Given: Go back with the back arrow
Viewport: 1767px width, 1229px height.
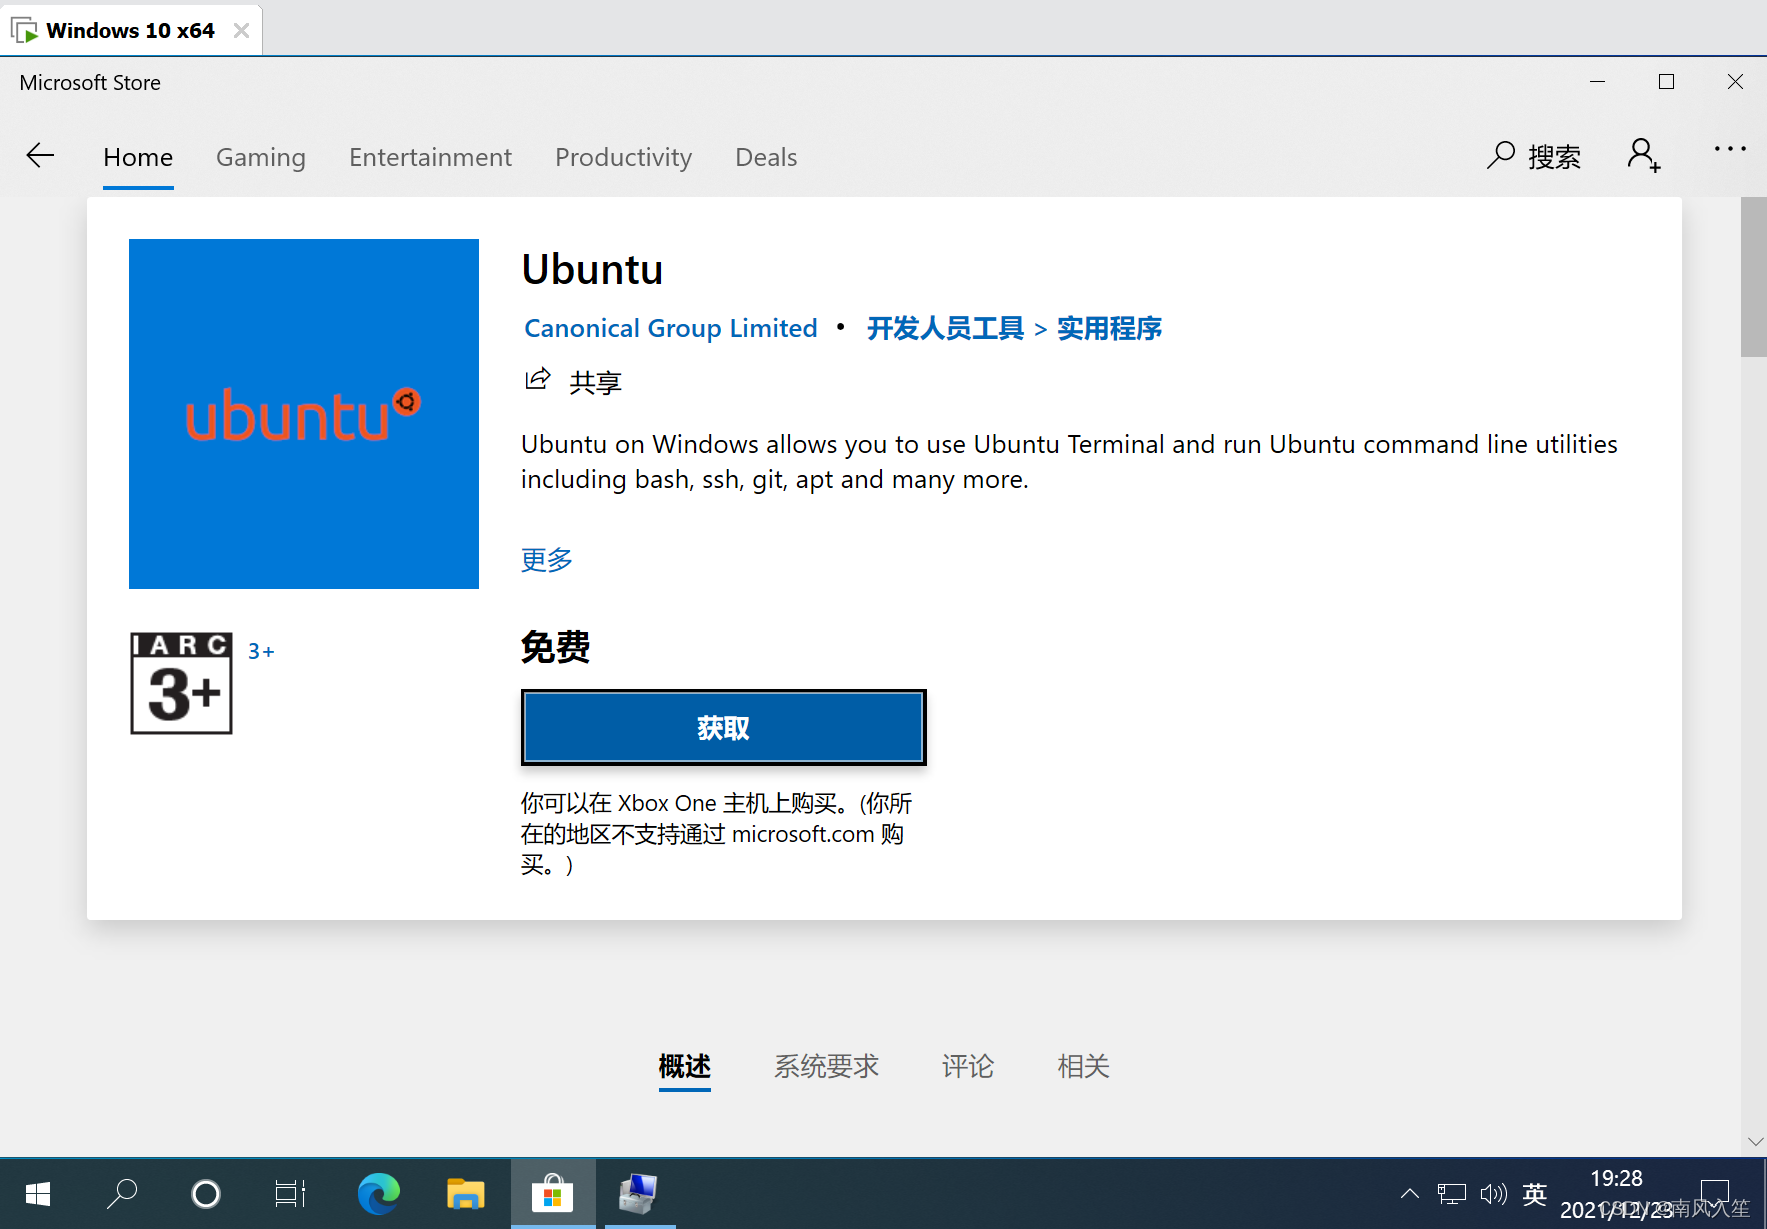Looking at the screenshot, I should point(40,156).
